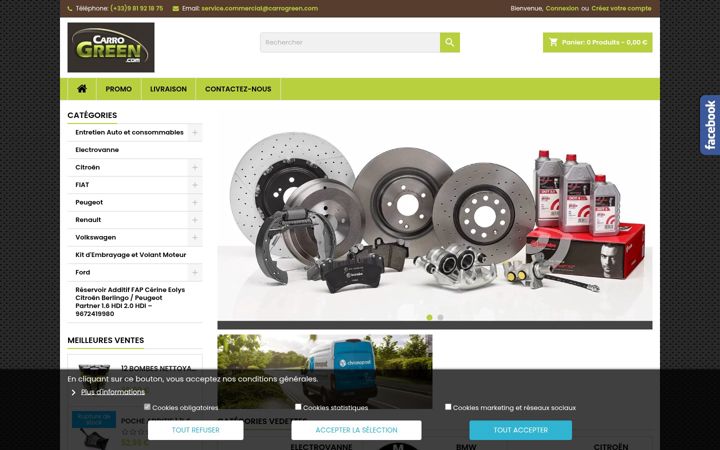The width and height of the screenshot is (720, 450).
Task: Click ACCEPTER LA SÉLECTION button
Action: (x=356, y=430)
